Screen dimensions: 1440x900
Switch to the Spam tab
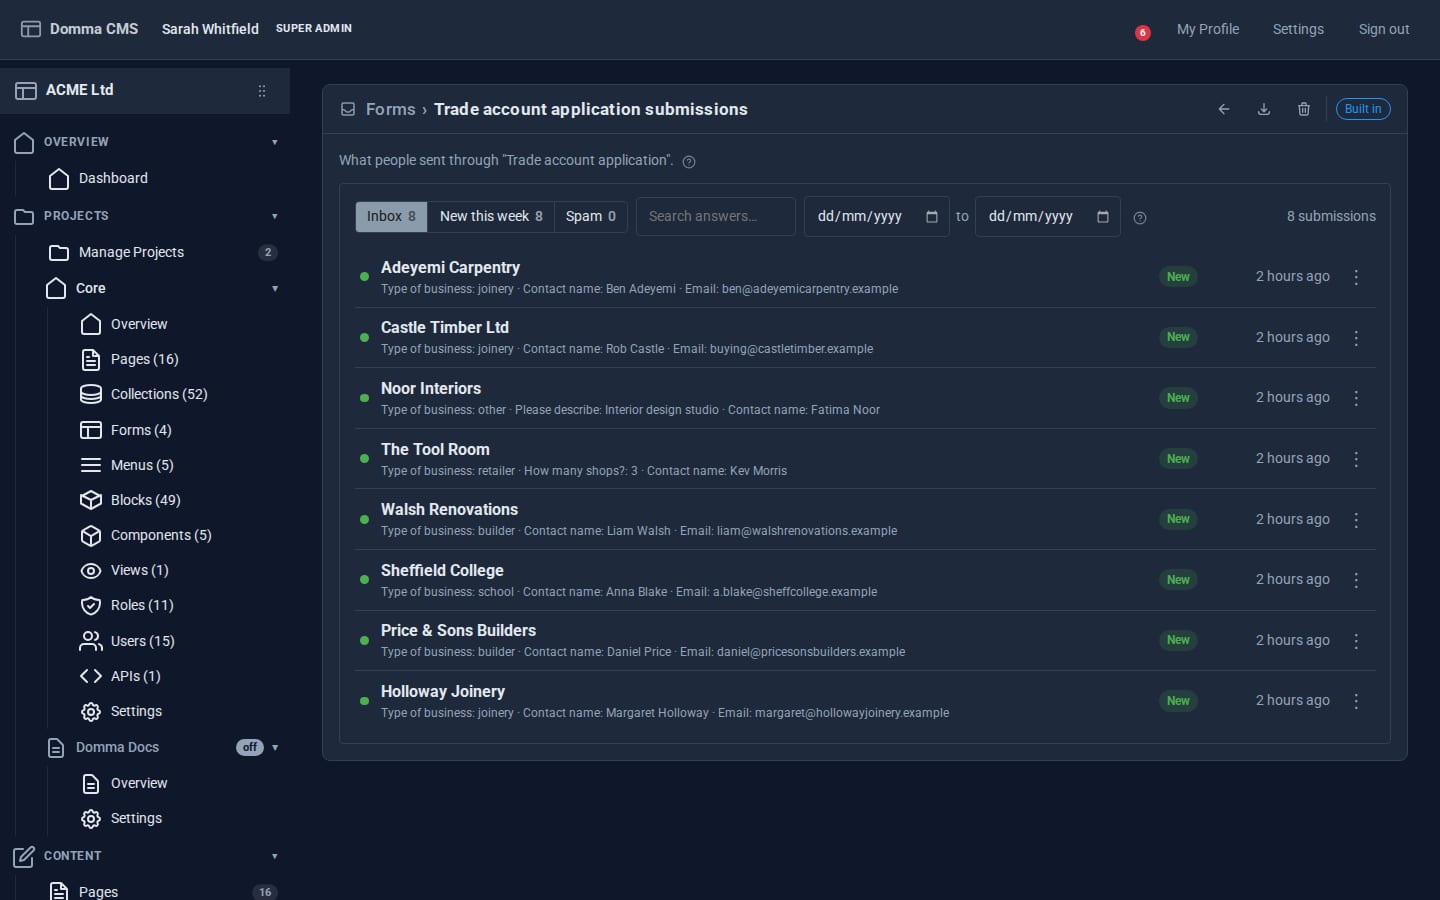[591, 217]
